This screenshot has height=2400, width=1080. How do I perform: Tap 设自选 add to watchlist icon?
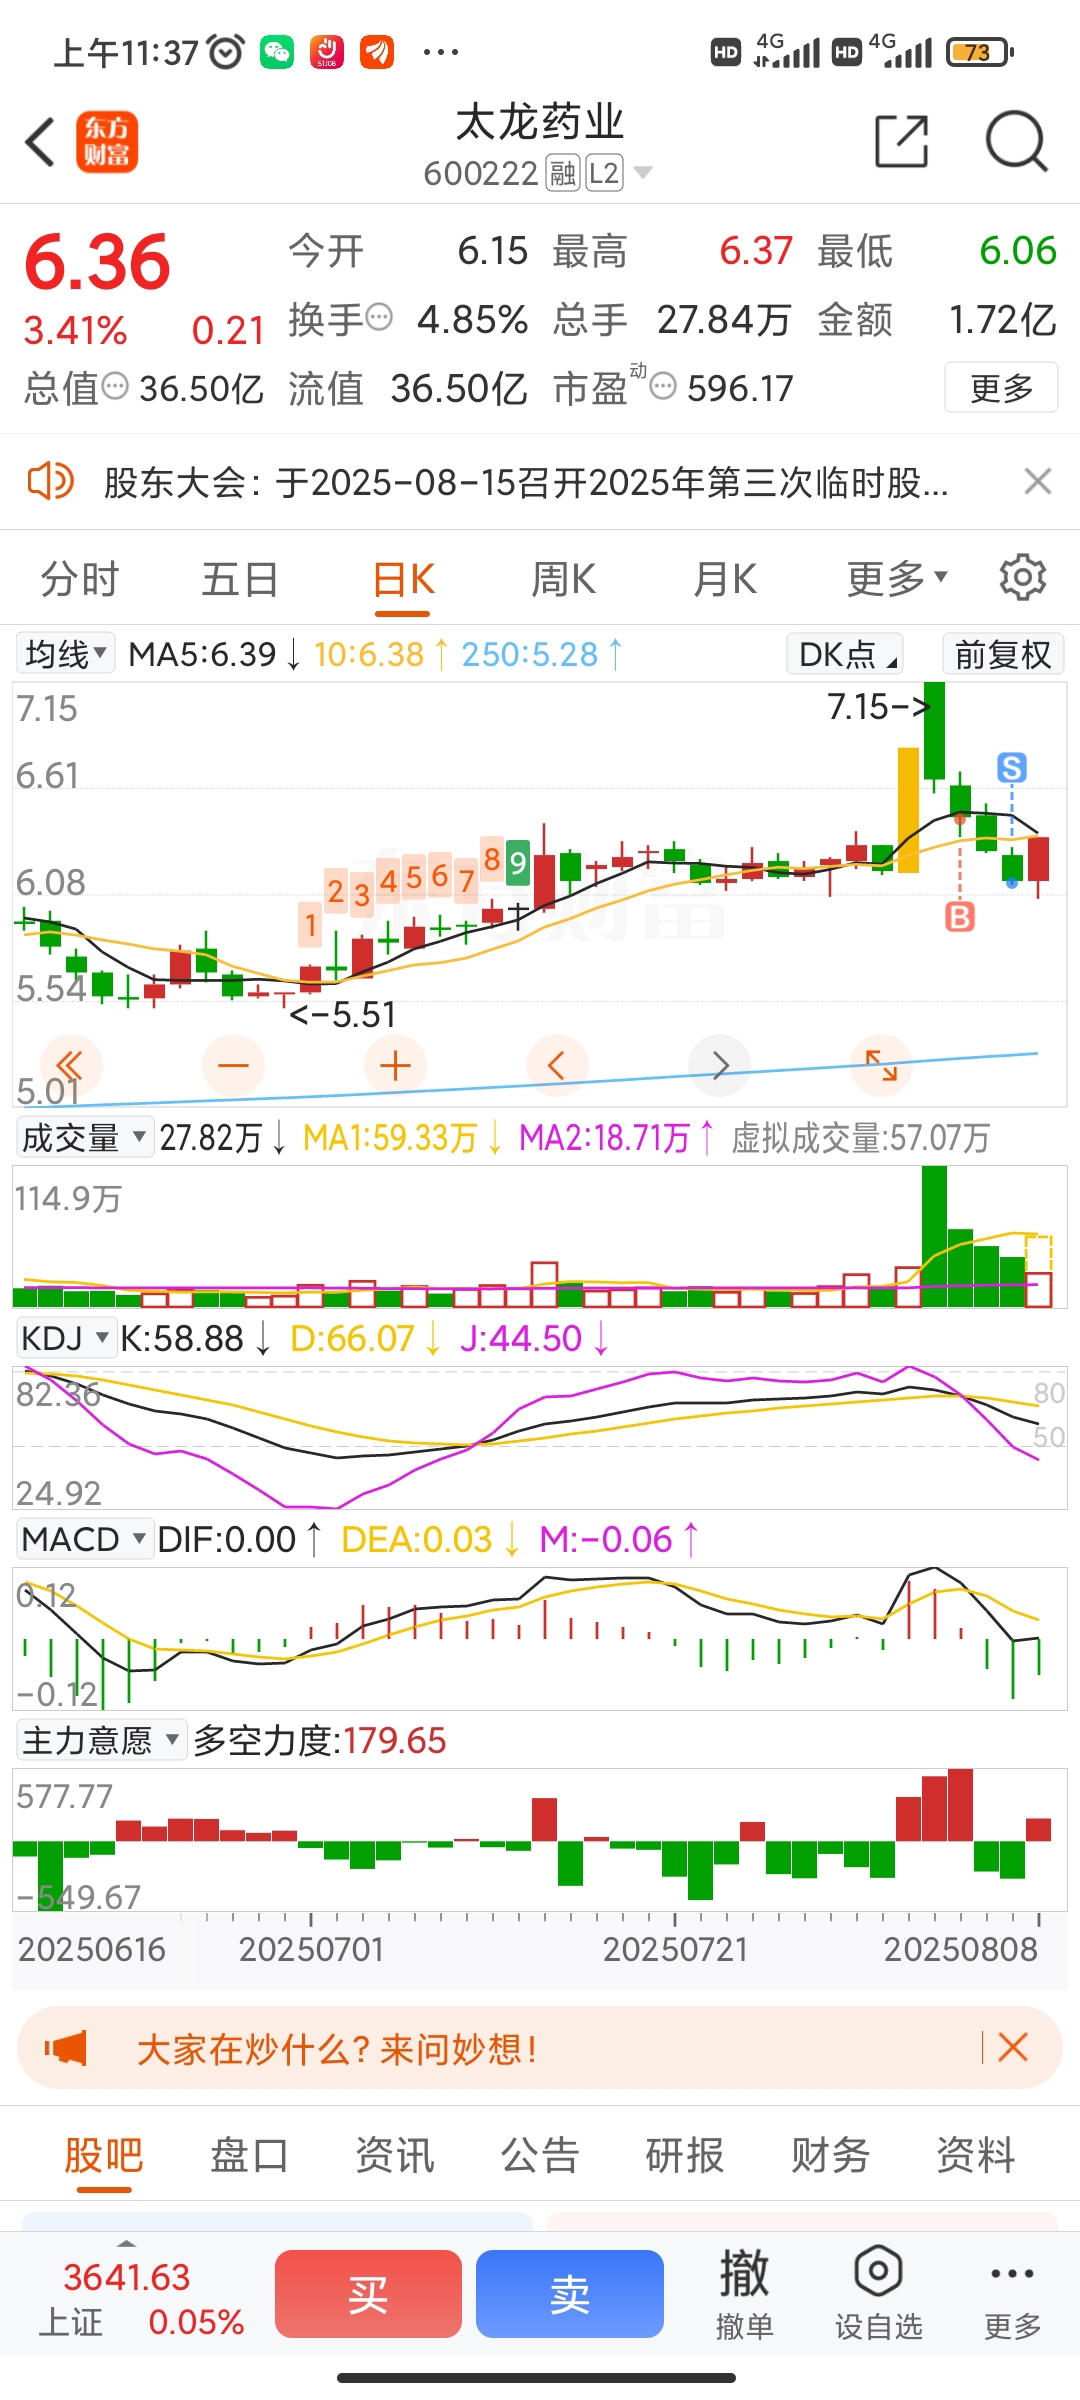pyautogui.click(x=879, y=2294)
